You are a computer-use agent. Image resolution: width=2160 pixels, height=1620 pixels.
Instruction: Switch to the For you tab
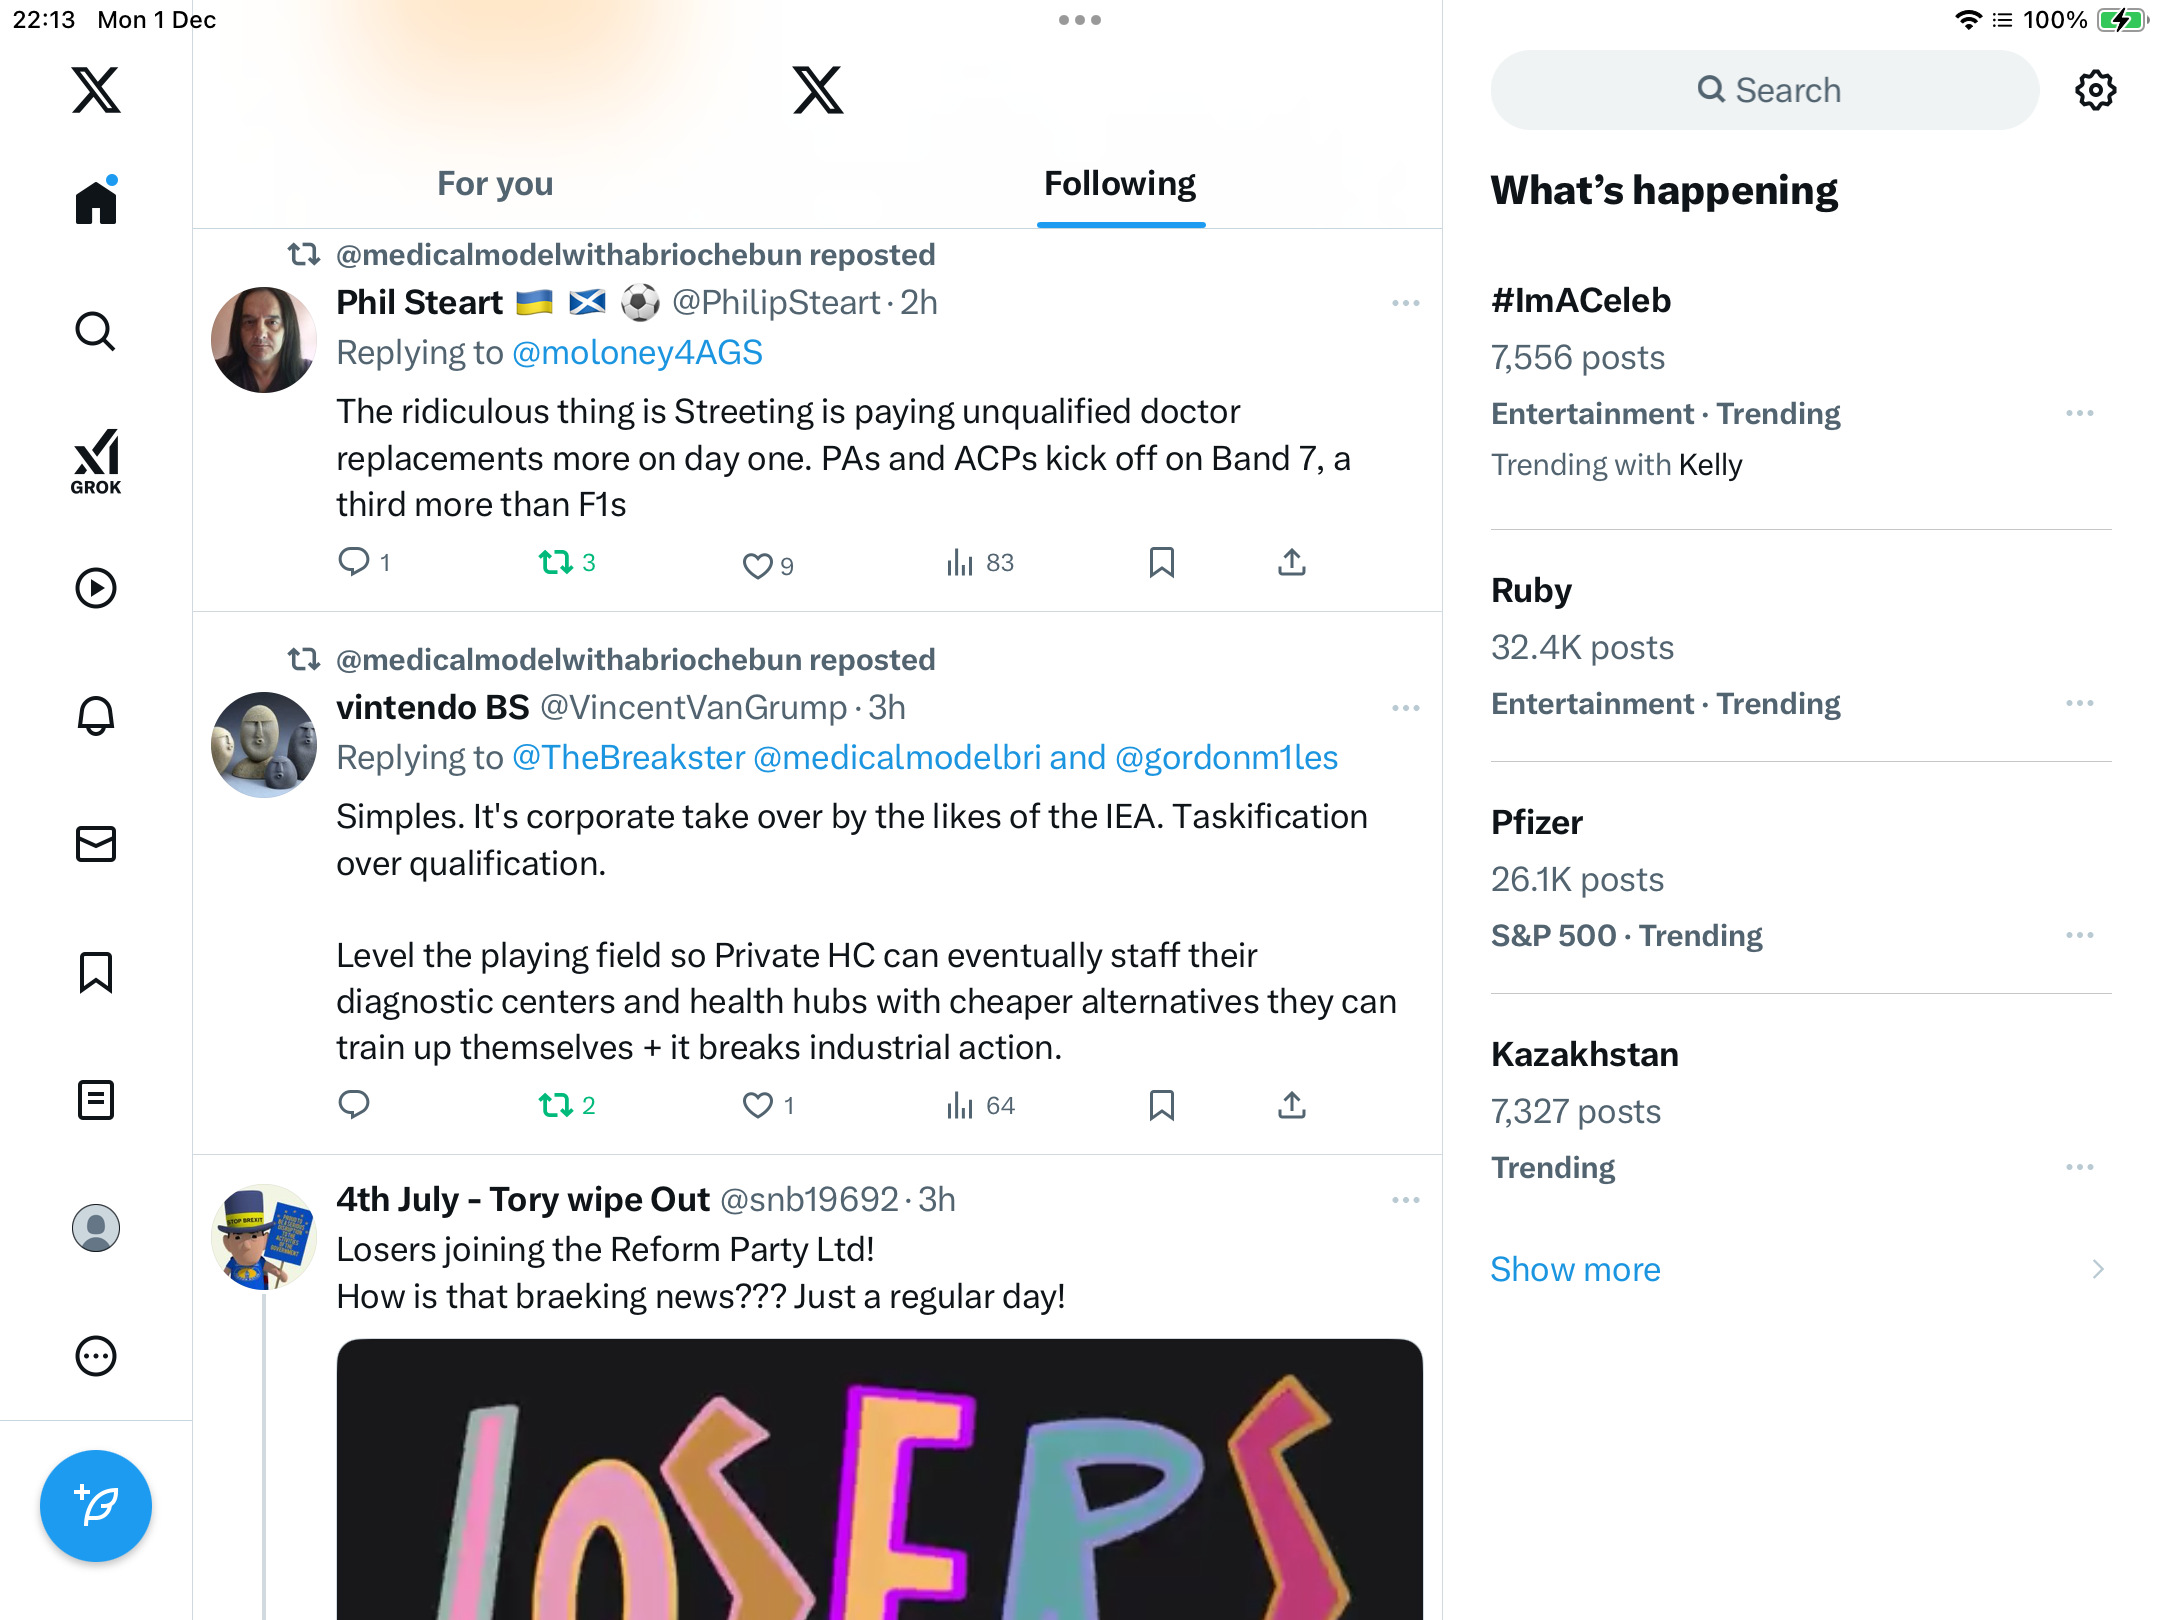(495, 184)
